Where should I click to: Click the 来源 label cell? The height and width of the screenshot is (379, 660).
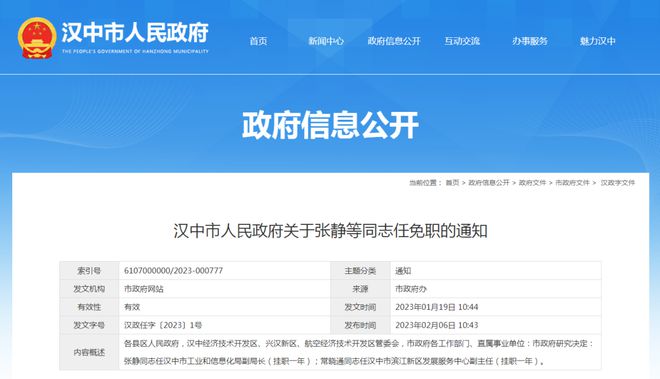click(x=360, y=289)
